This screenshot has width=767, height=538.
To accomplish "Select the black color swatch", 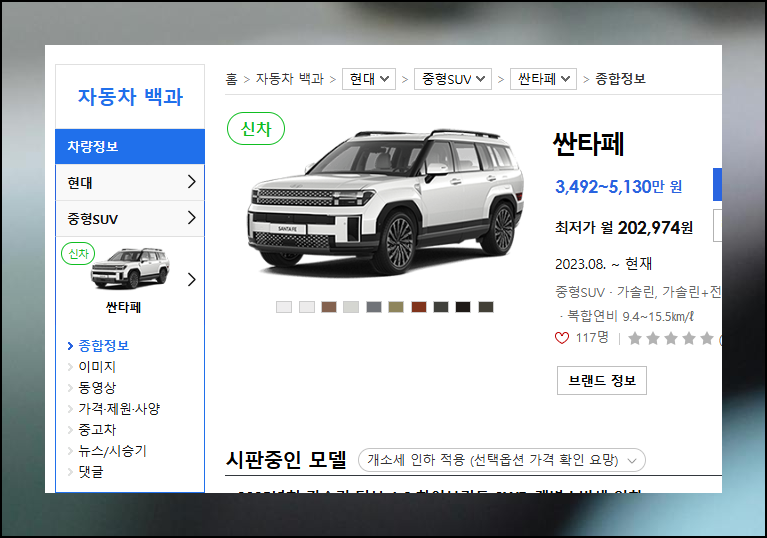I will click(463, 307).
